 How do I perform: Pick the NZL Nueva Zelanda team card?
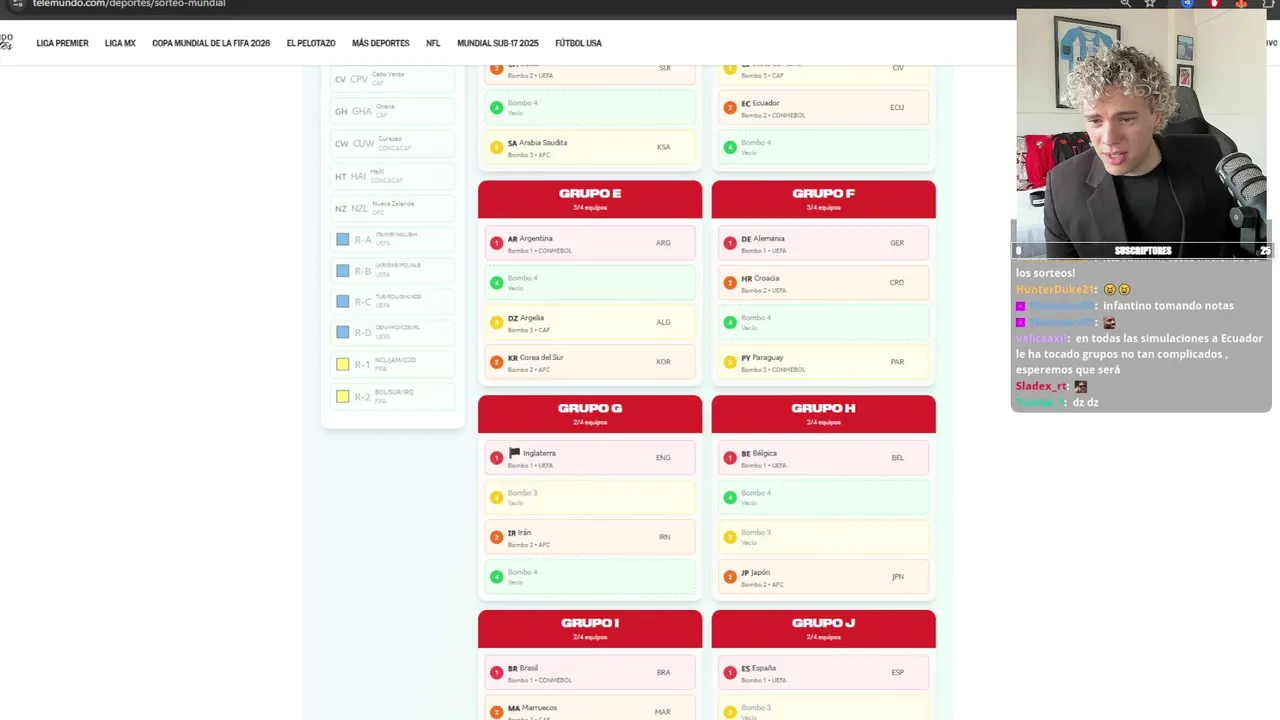point(393,208)
